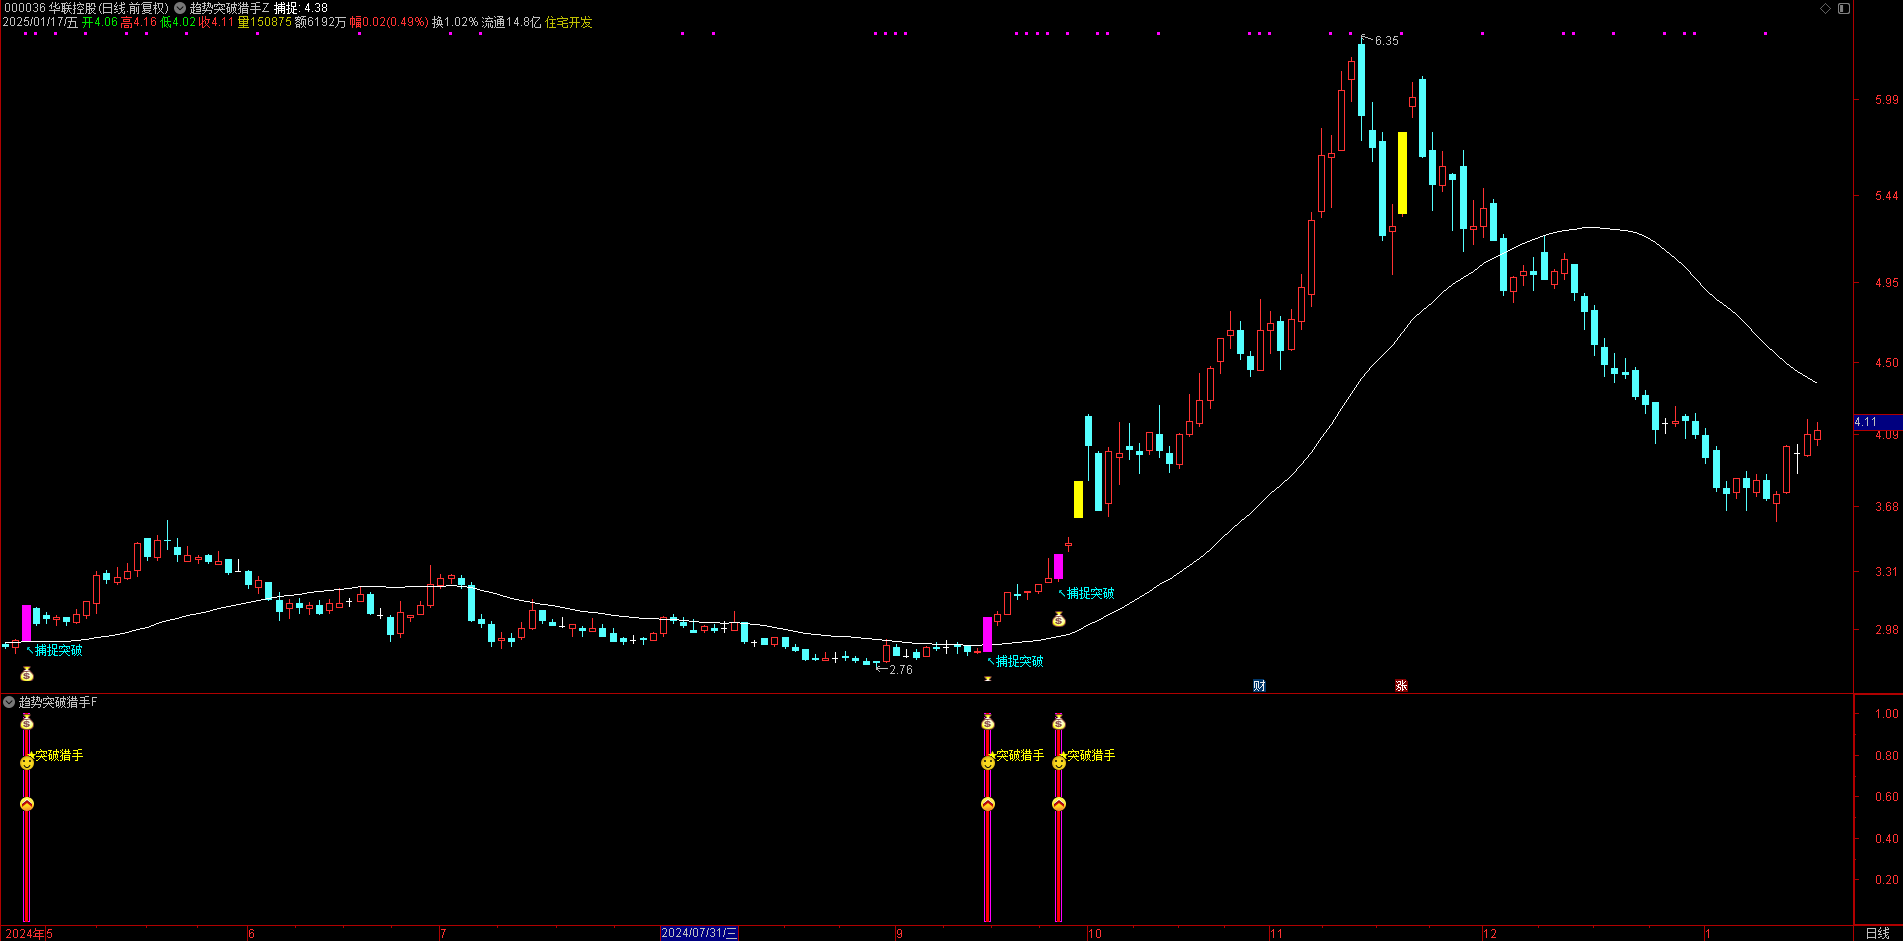Click leftmost smiley face signal icon
The image size is (1903, 941).
coord(27,763)
